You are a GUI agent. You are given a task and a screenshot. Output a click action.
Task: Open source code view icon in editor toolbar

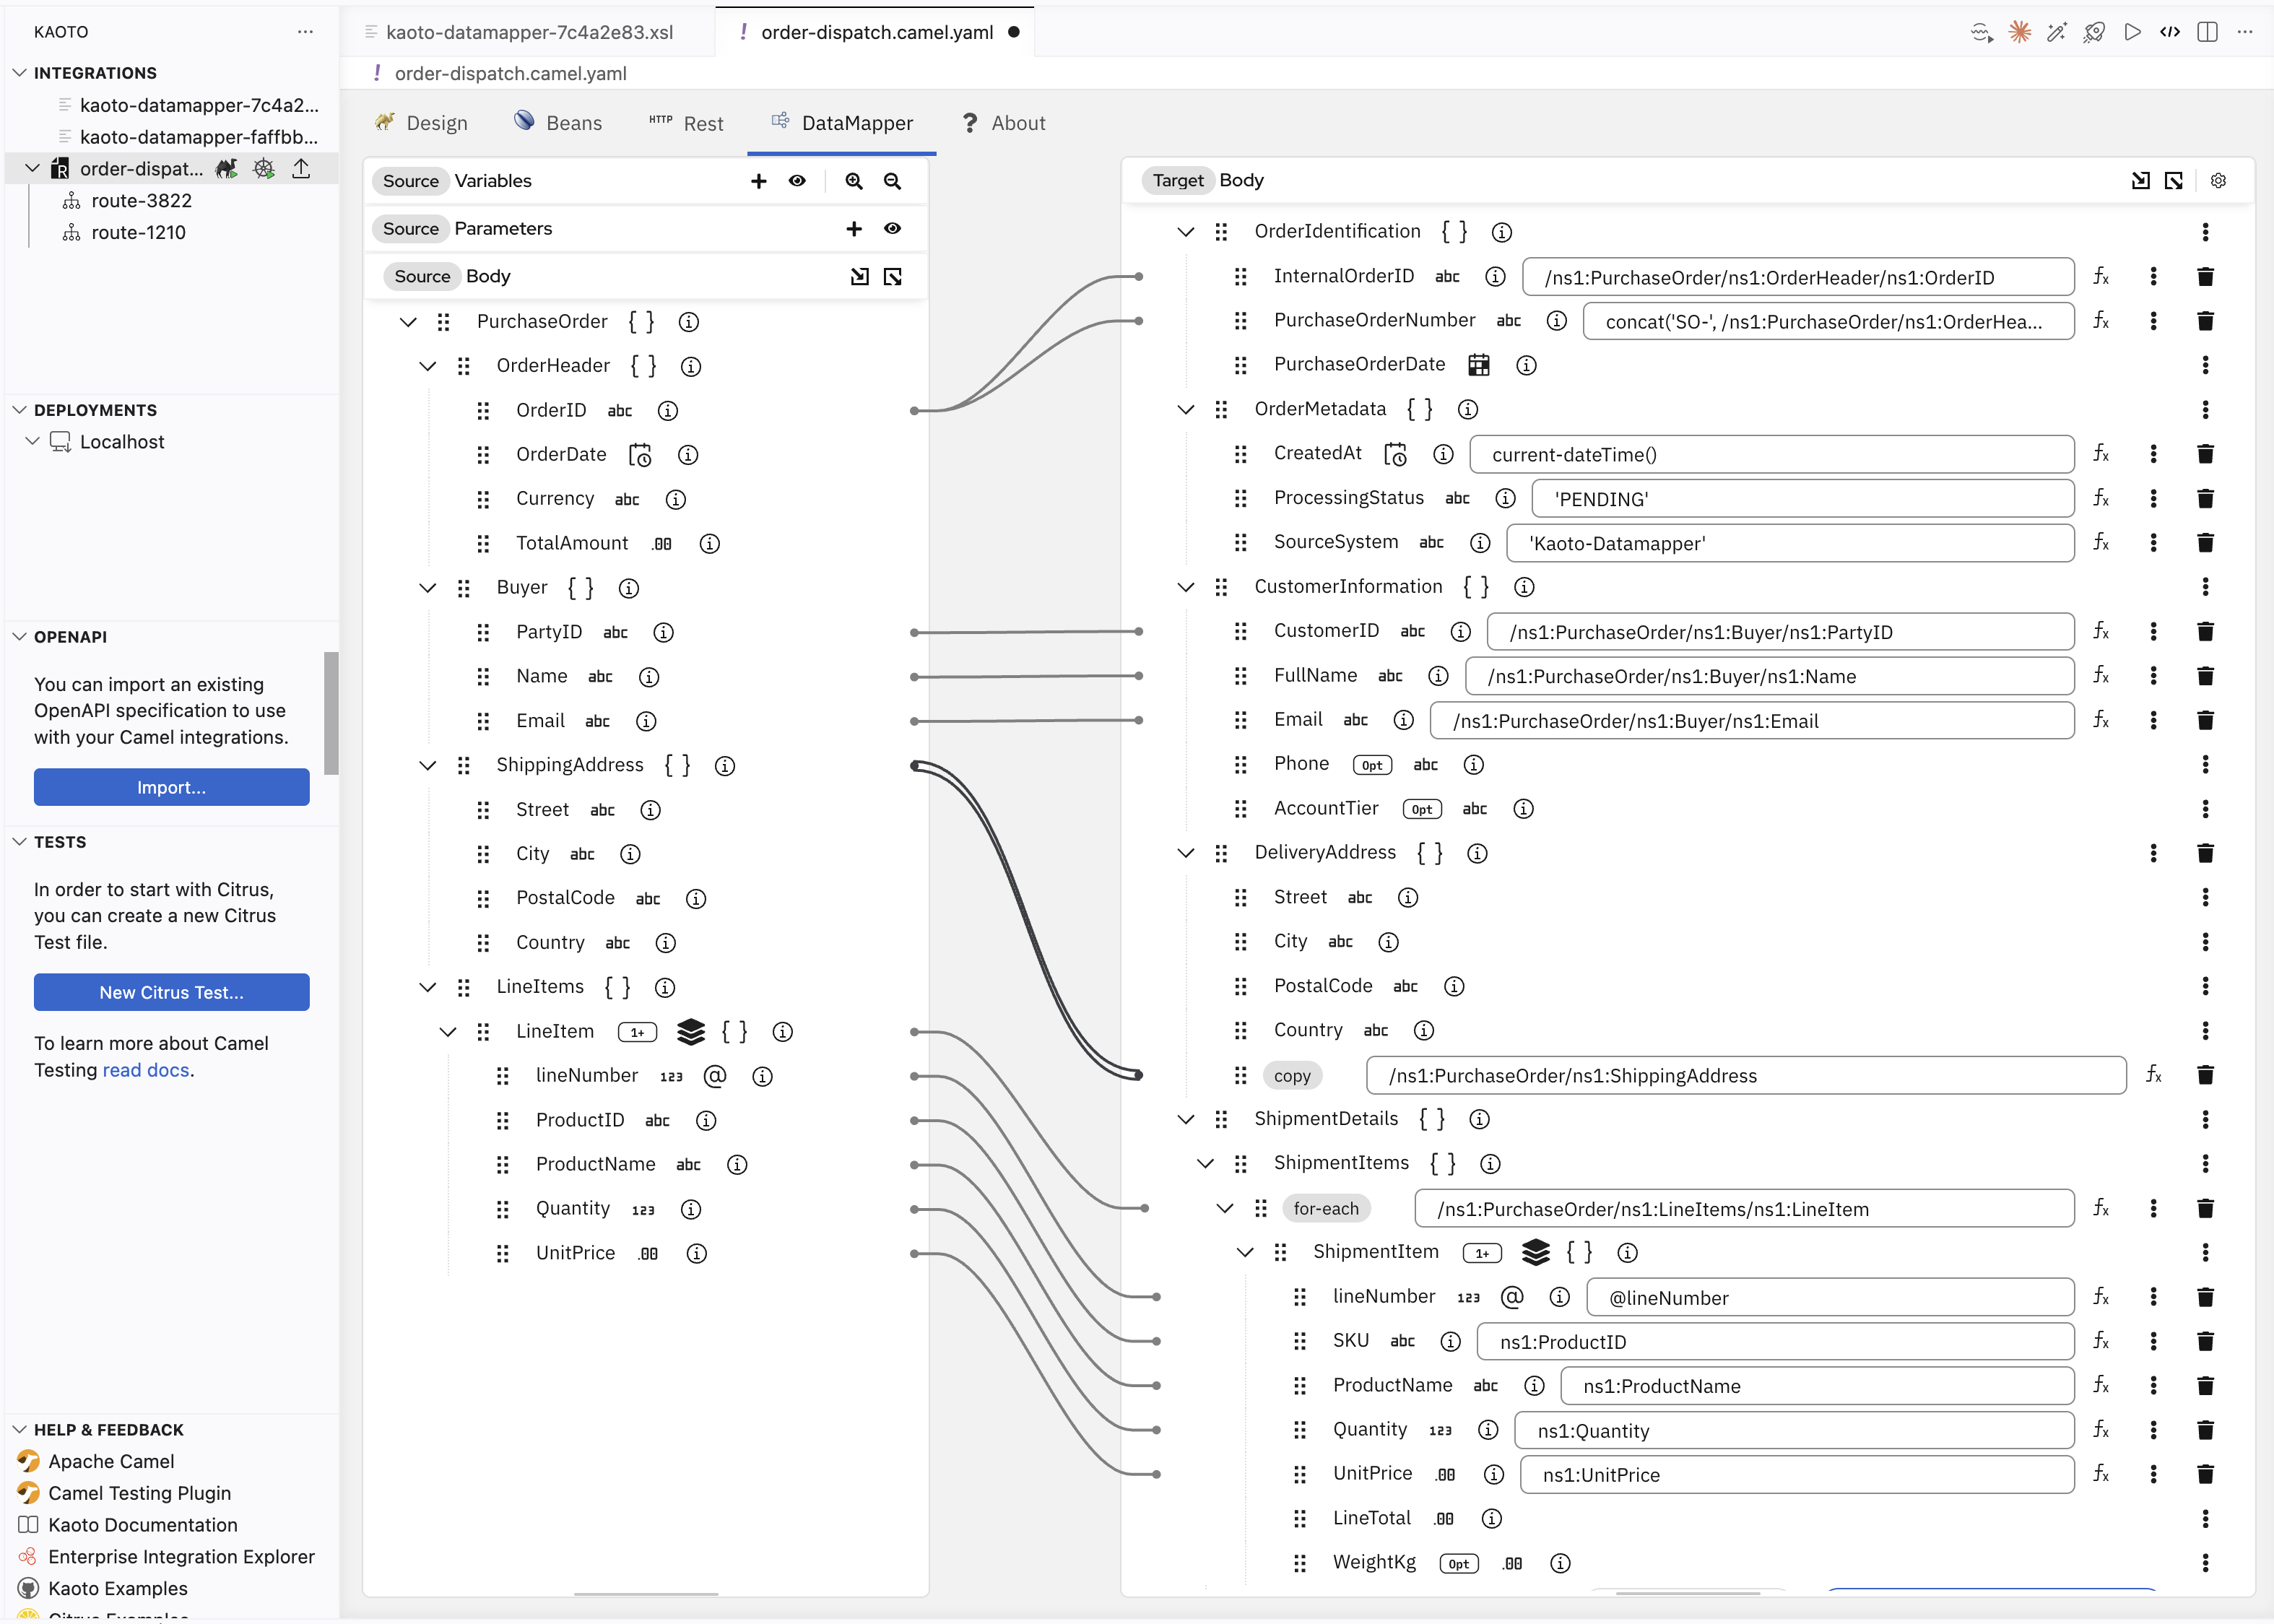click(2169, 32)
